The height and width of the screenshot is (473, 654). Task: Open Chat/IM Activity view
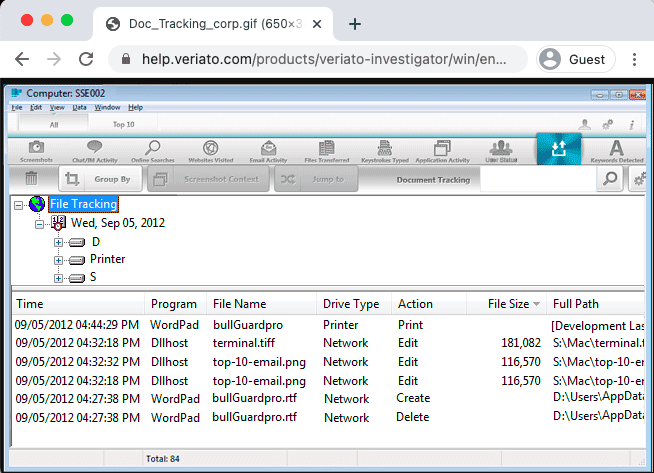click(95, 151)
